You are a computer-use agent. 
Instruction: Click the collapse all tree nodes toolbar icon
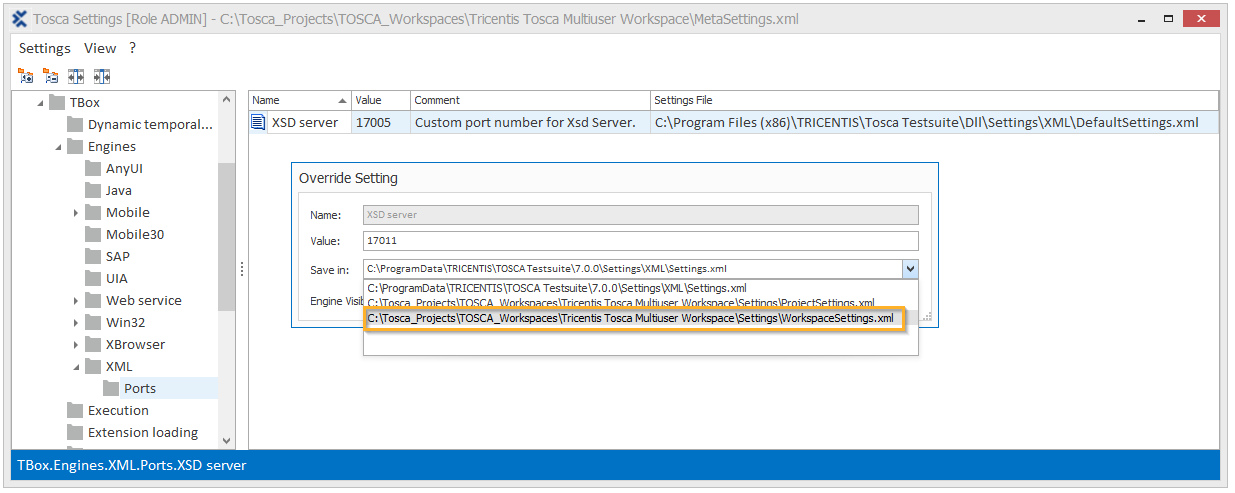click(50, 76)
